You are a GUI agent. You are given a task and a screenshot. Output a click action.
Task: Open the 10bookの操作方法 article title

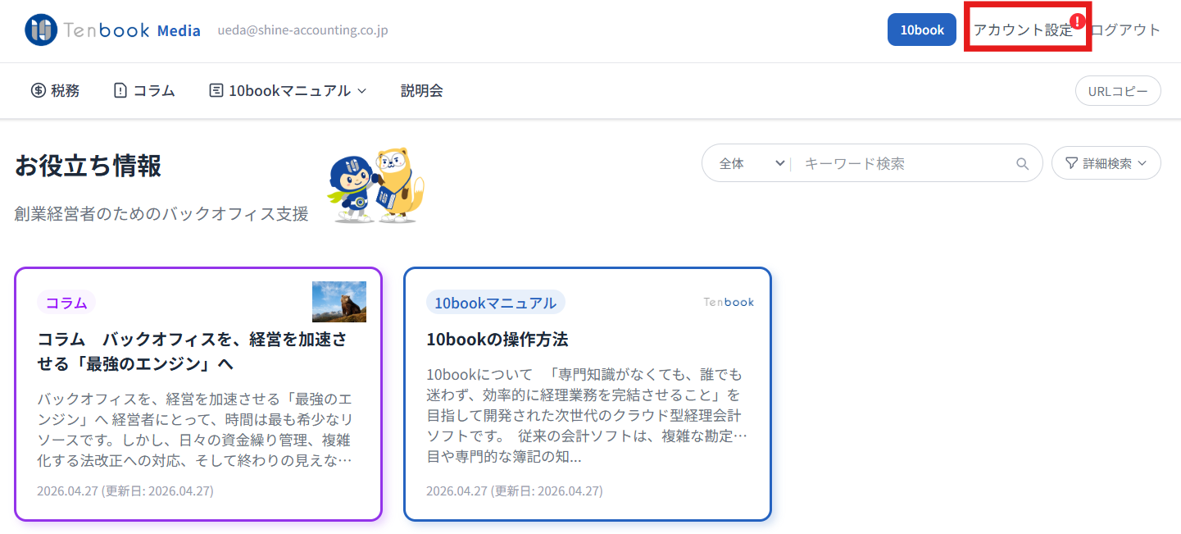[497, 340]
